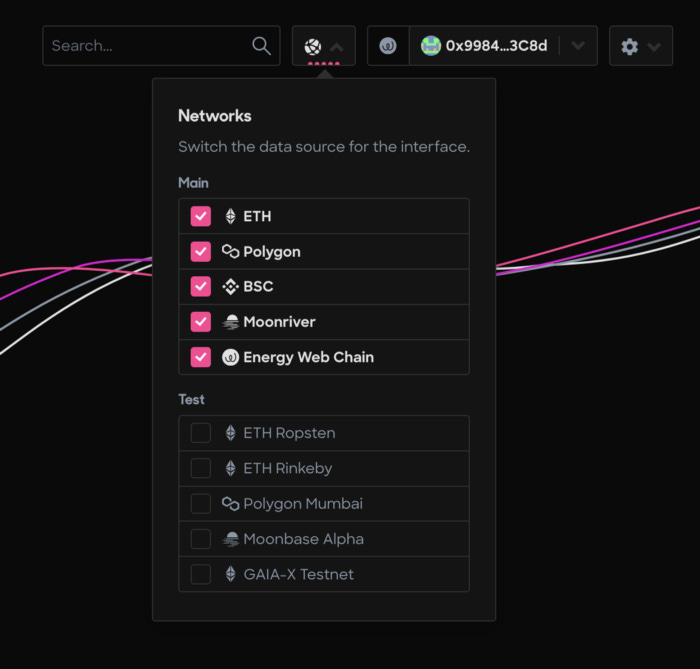700x669 pixels.
Task: Expand the wallet account dropdown arrow
Action: click(578, 46)
